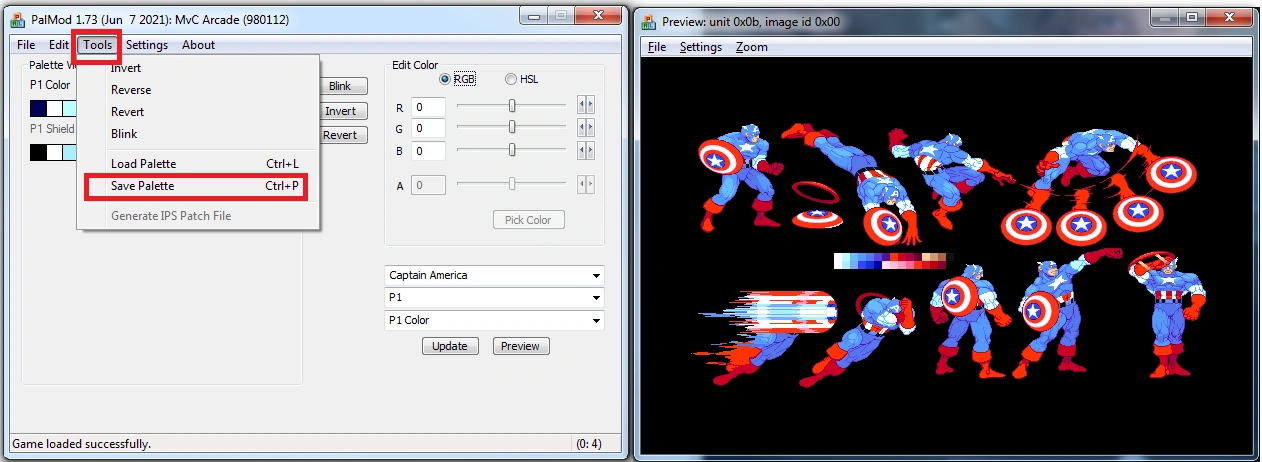Click the B channel slider thumb
This screenshot has width=1262, height=462.
(x=512, y=149)
